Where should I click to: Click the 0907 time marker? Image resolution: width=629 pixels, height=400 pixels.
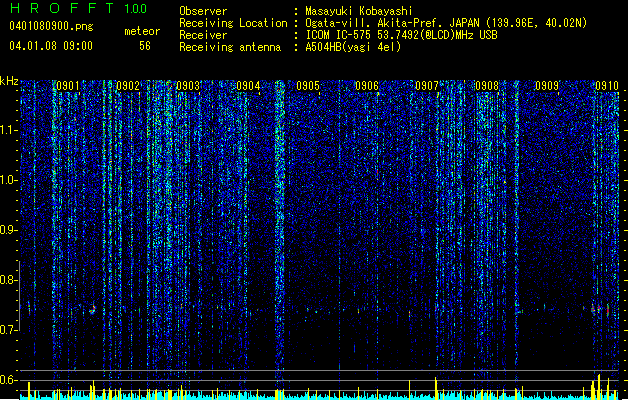[x=427, y=86]
